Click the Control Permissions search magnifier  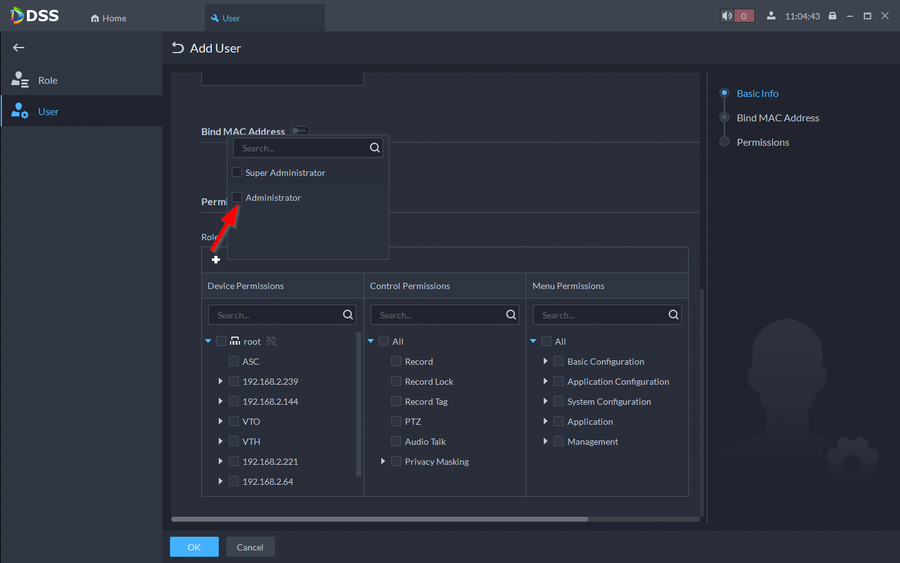point(511,315)
